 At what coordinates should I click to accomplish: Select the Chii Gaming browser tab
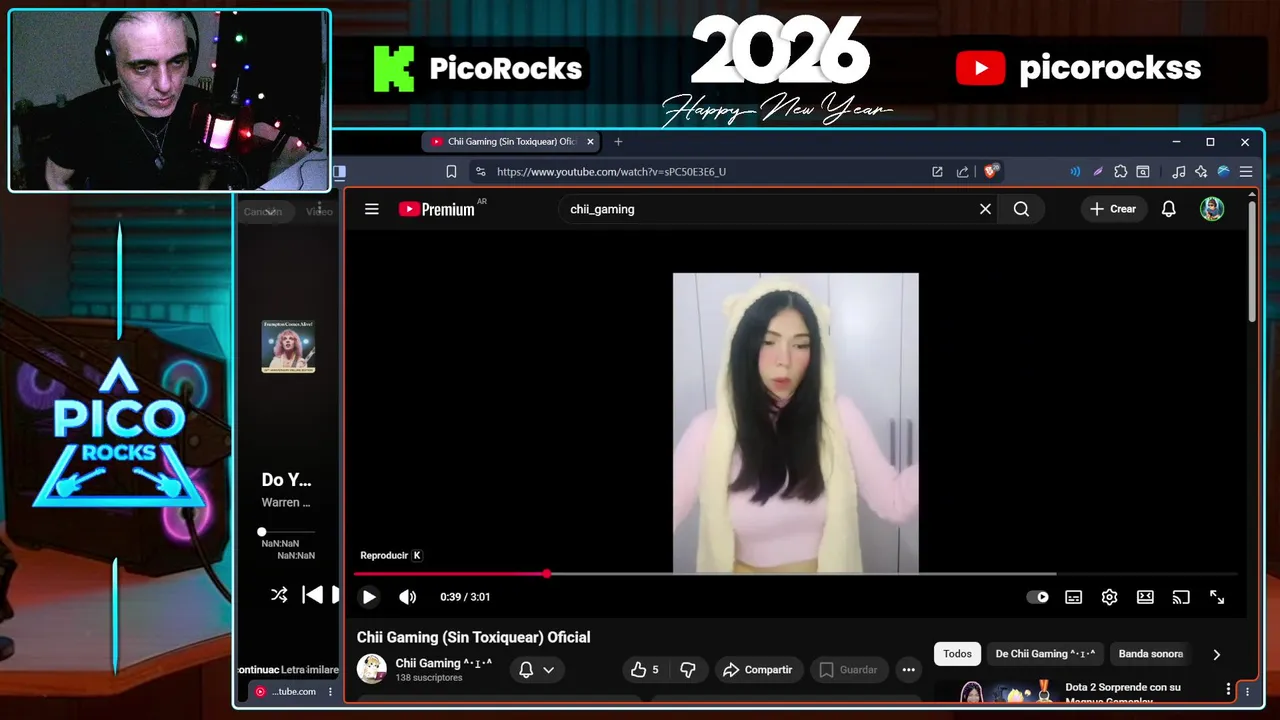(x=510, y=142)
